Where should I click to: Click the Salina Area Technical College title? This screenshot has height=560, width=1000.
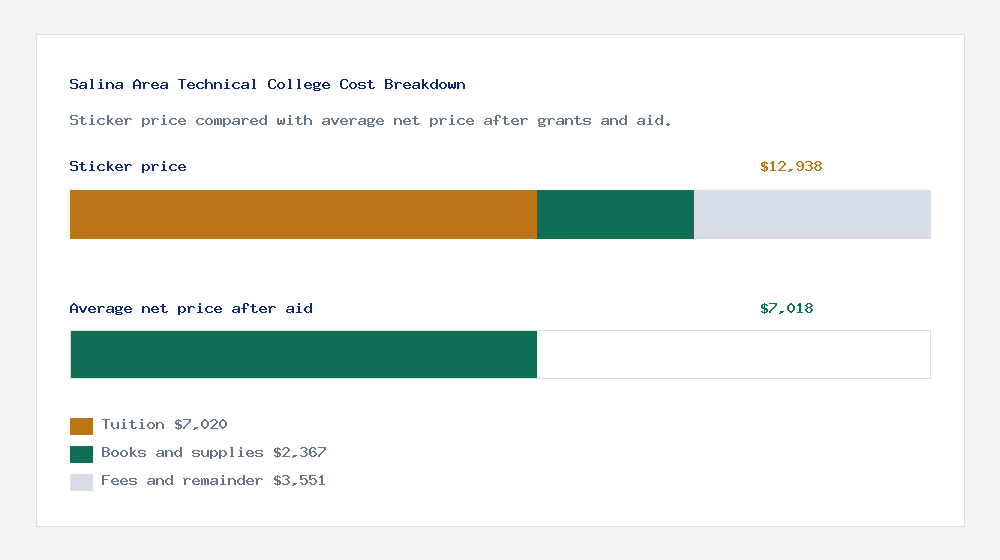click(267, 84)
